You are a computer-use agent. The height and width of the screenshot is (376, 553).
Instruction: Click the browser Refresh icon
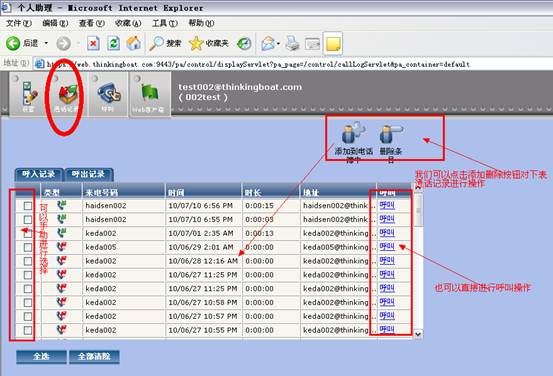pos(113,44)
